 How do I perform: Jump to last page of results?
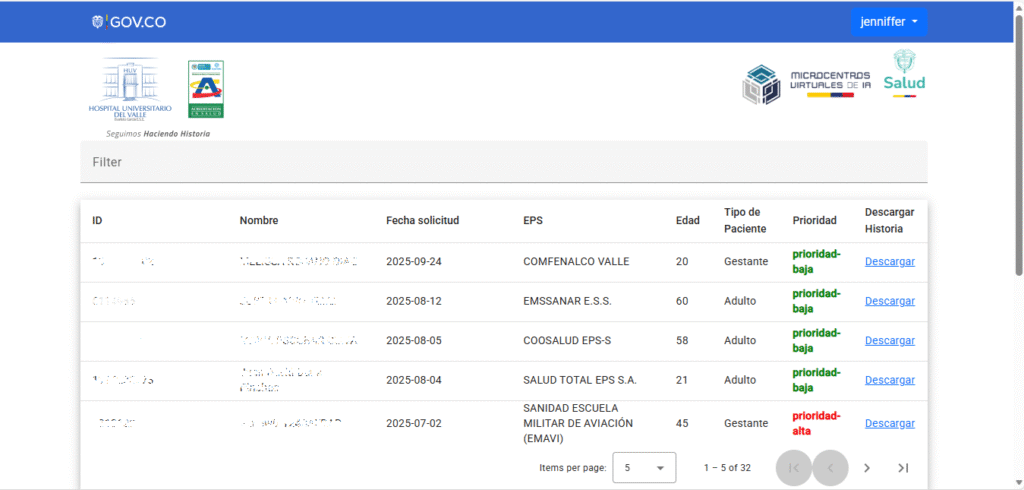coord(903,467)
